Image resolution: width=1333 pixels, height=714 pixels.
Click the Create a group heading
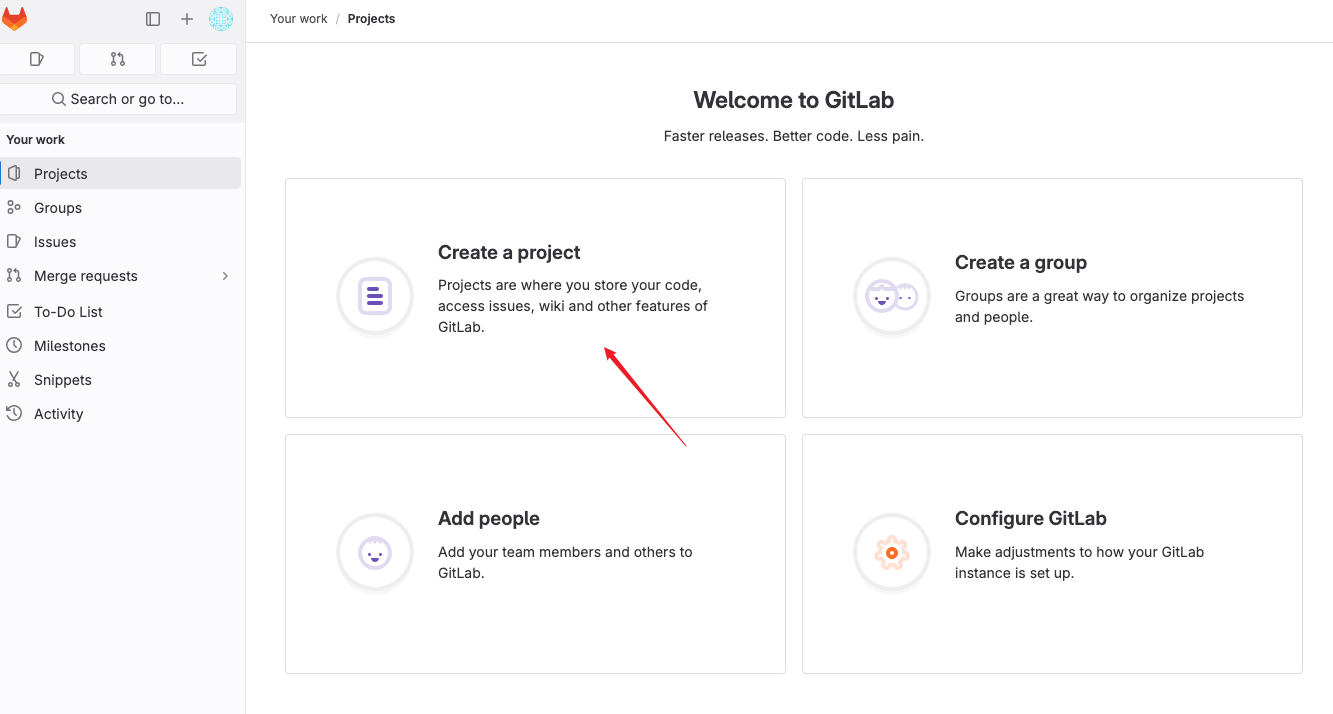[1021, 263]
